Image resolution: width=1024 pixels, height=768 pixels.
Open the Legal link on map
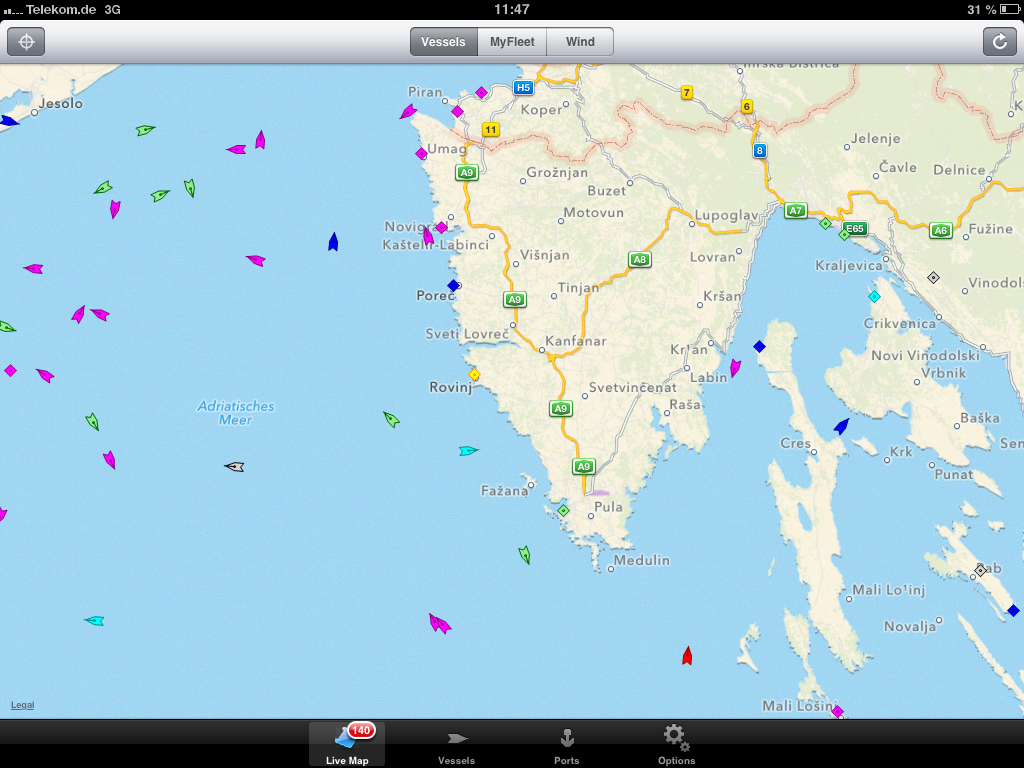[22, 705]
